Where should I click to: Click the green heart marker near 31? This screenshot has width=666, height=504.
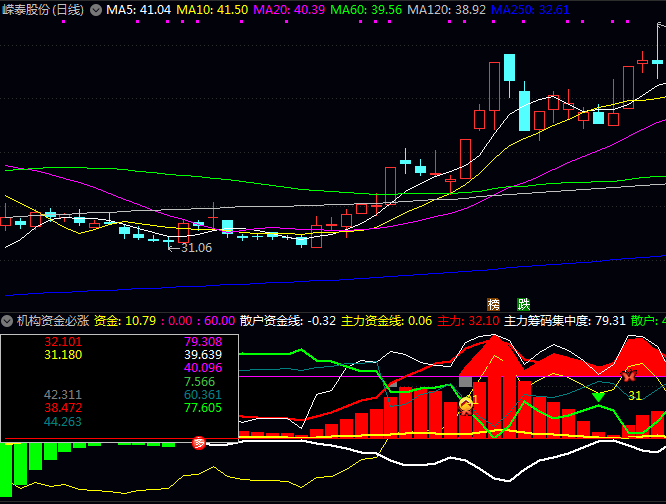[x=598, y=396]
